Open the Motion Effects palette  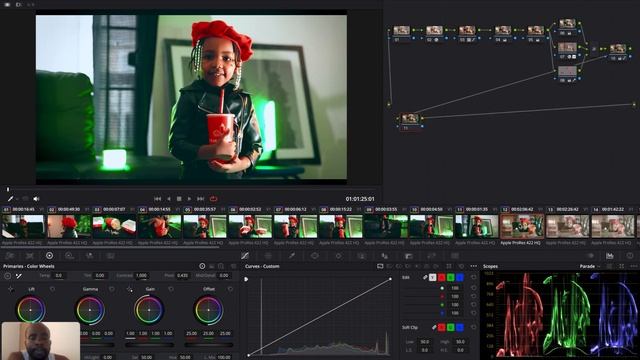tap(110, 256)
